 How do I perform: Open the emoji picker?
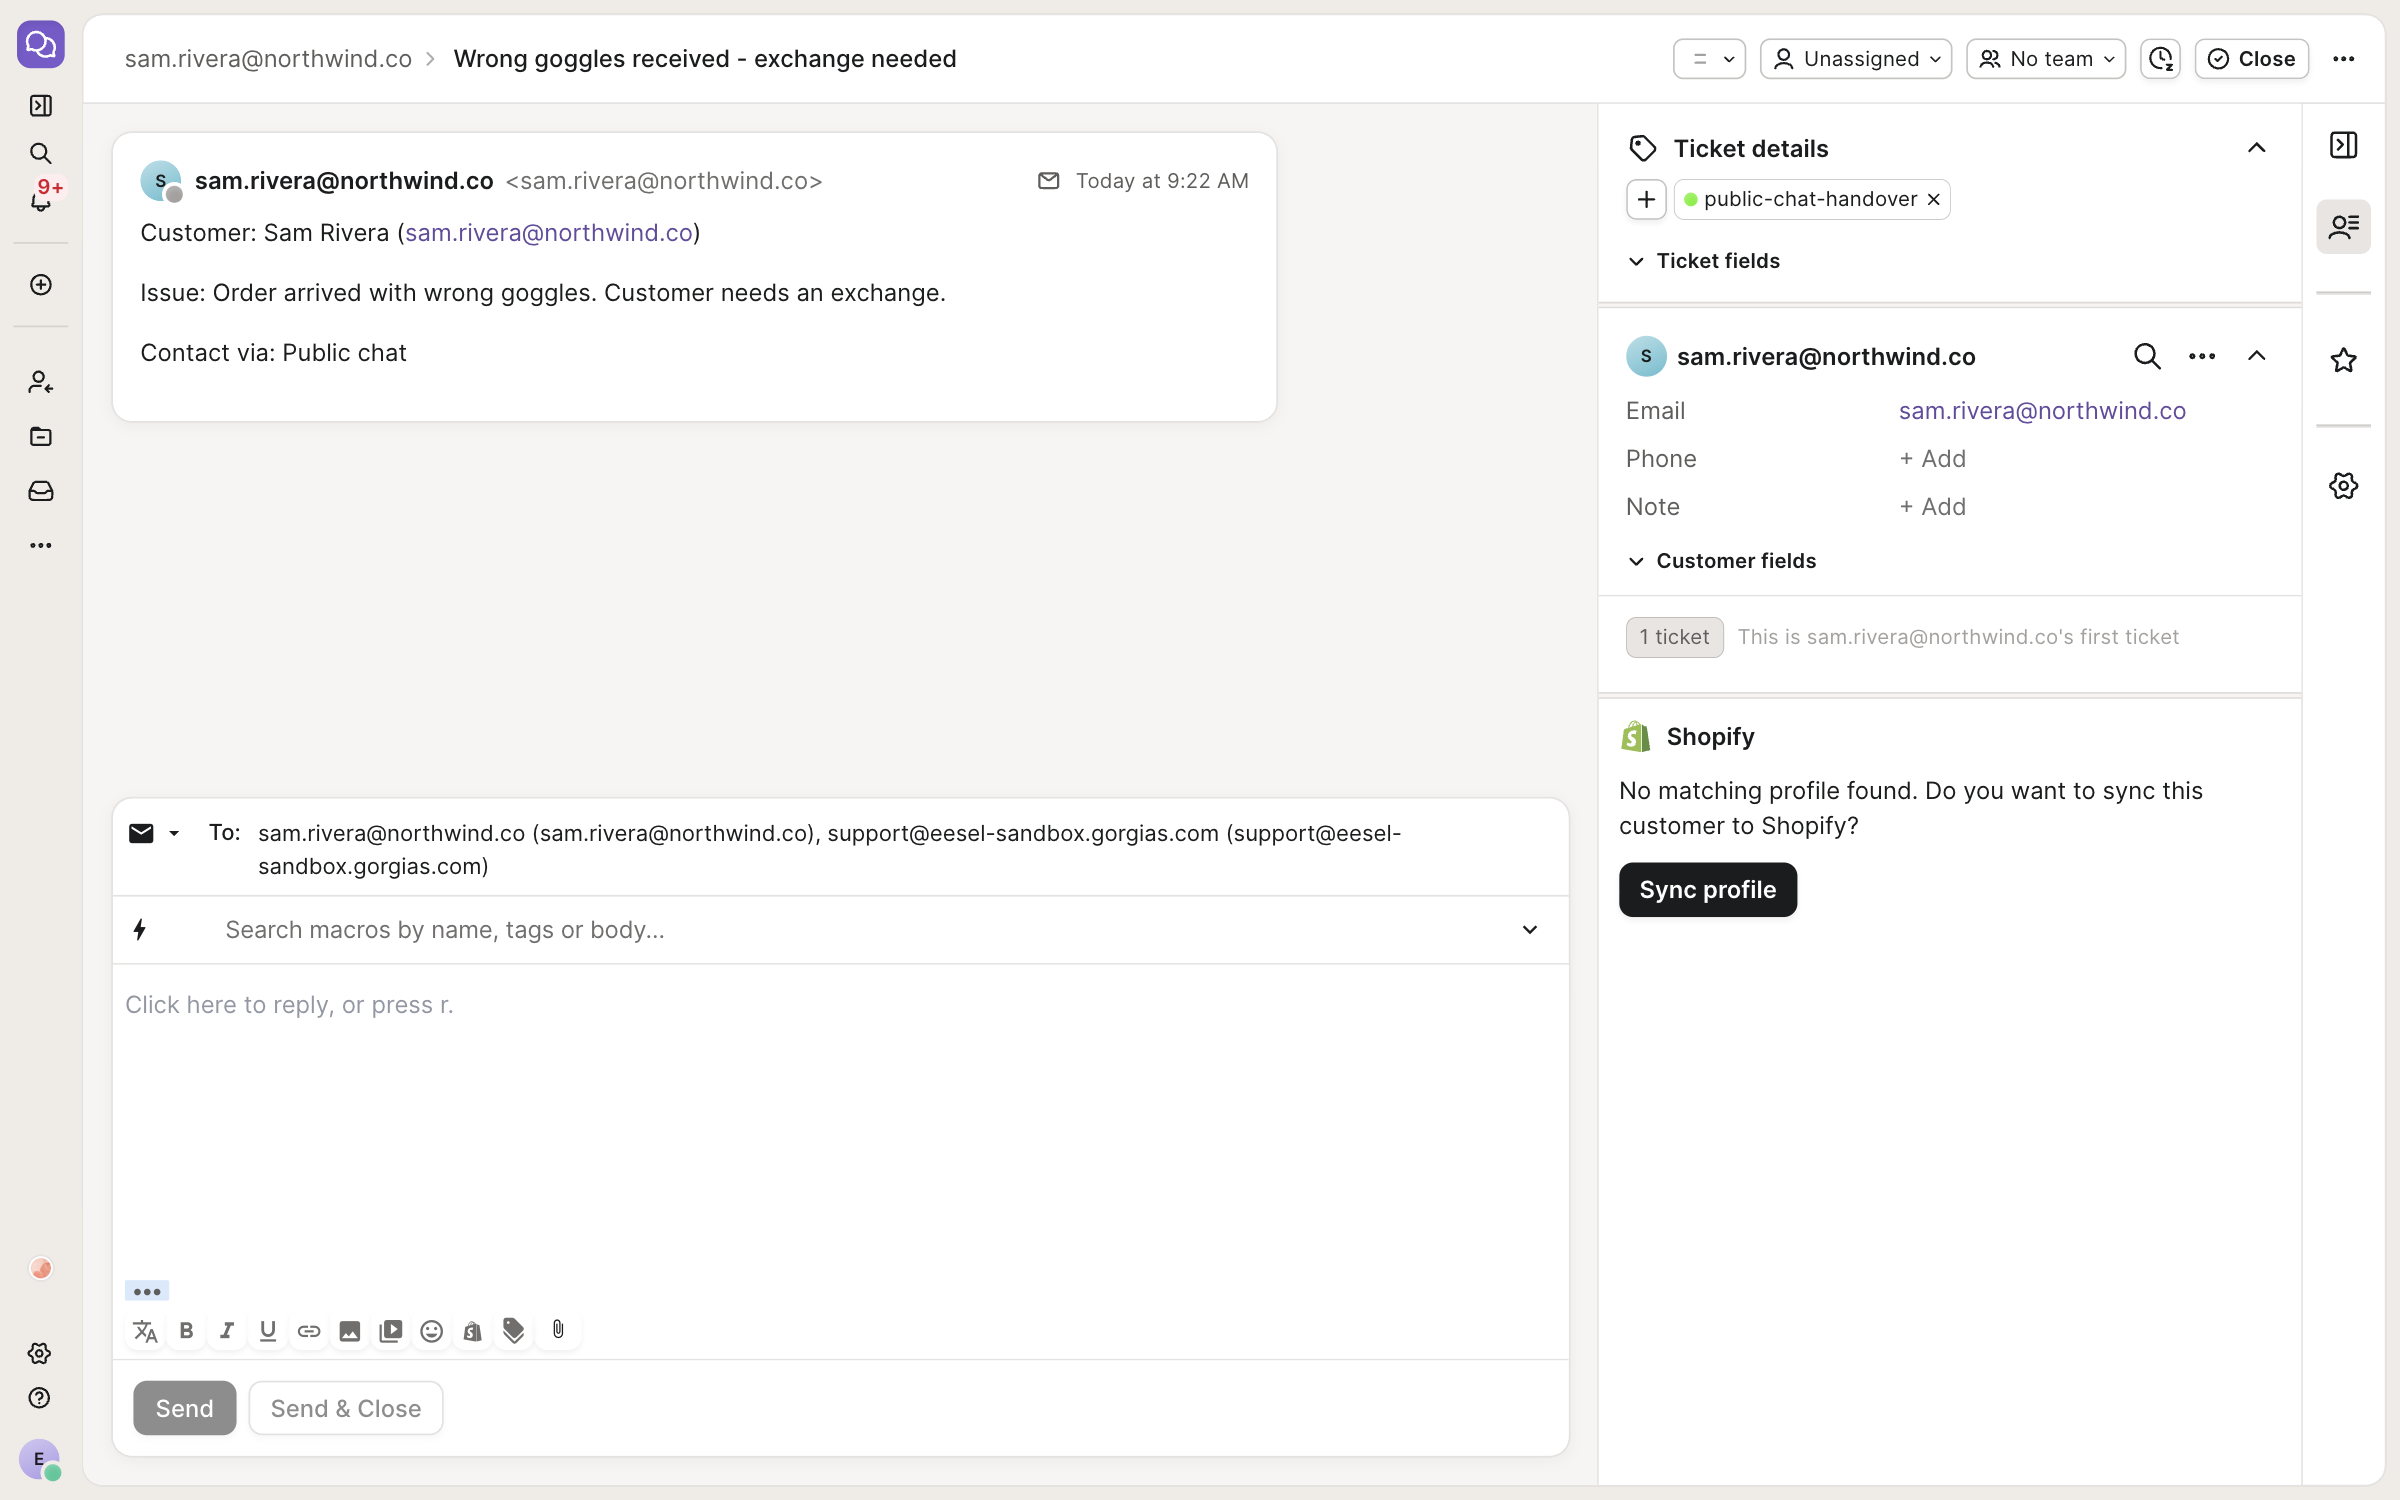point(432,1330)
